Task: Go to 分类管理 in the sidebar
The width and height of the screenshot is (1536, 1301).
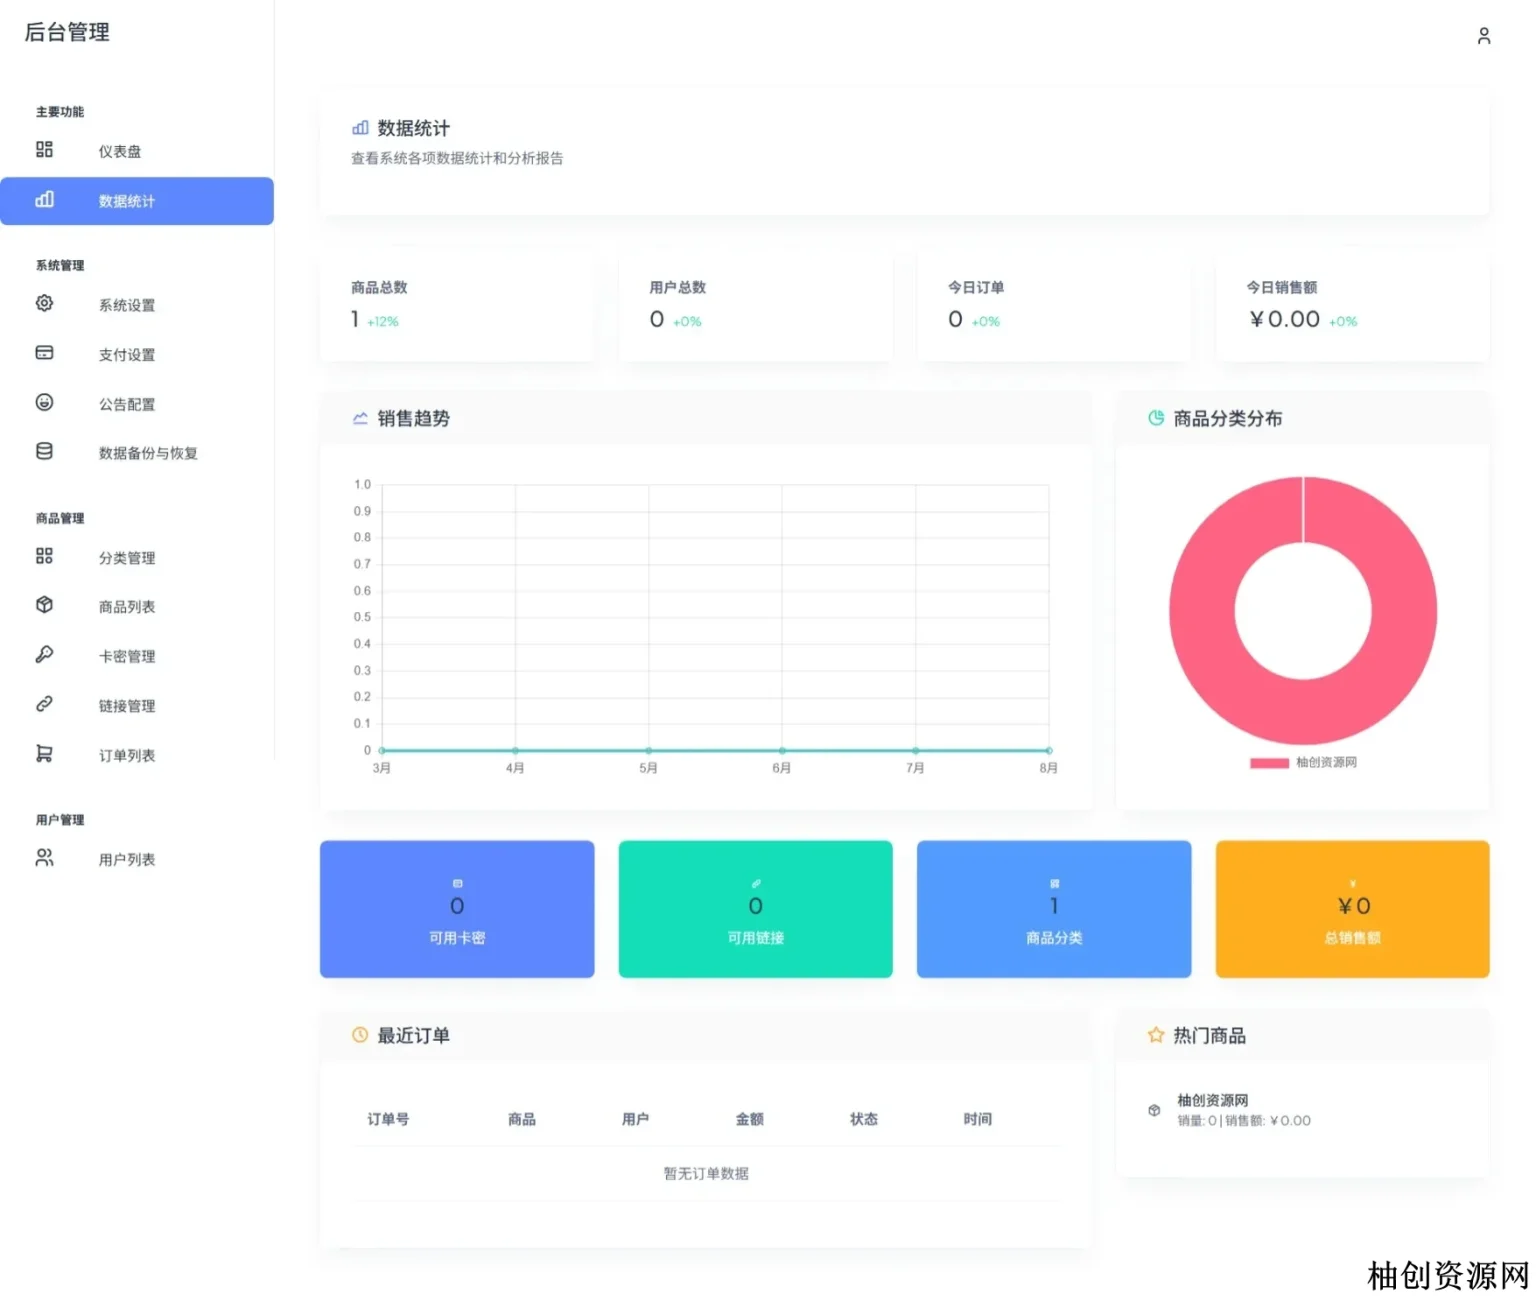Action: (126, 558)
